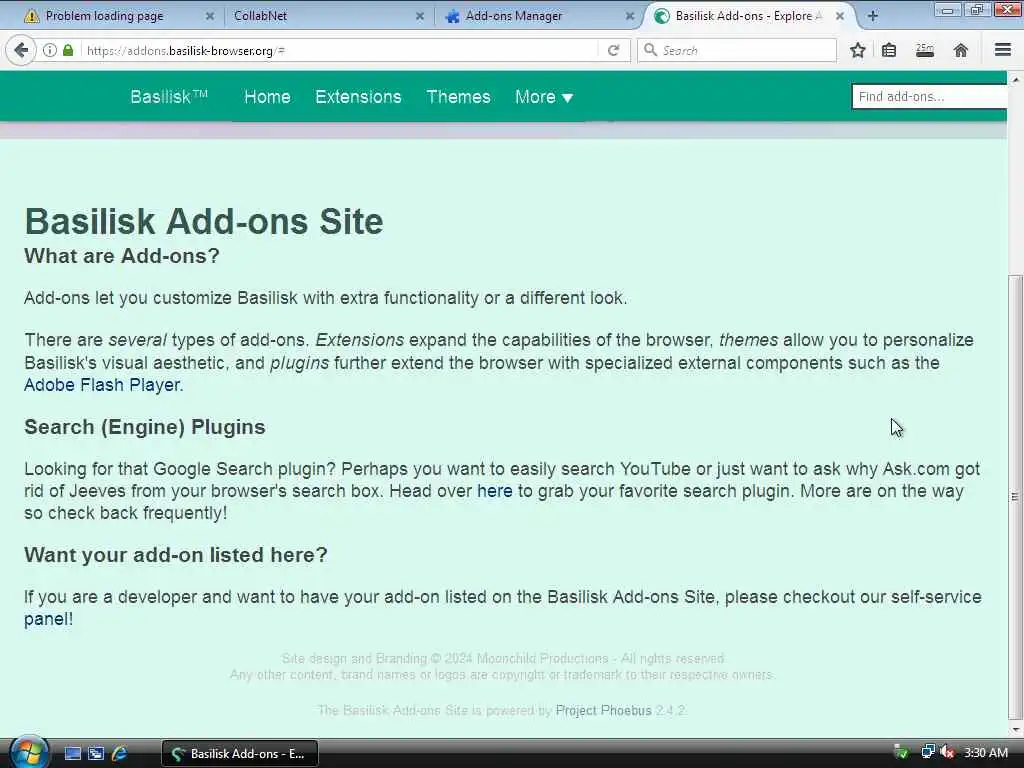
Task: Close the Problem loading page tab
Action: point(210,16)
